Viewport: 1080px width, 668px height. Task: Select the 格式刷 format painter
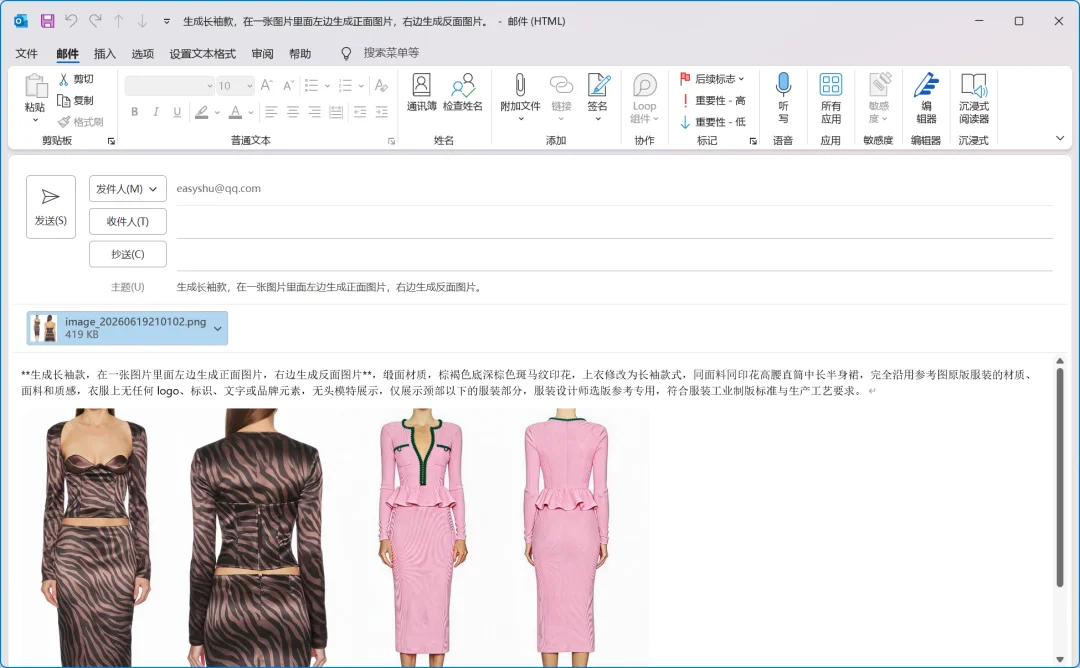click(81, 122)
